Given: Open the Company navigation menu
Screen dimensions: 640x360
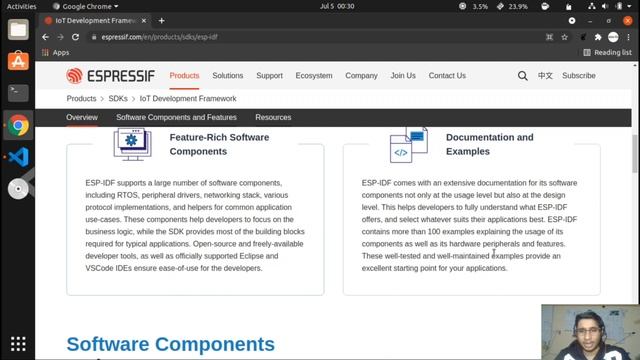Looking at the screenshot, I should pyautogui.click(x=361, y=76).
